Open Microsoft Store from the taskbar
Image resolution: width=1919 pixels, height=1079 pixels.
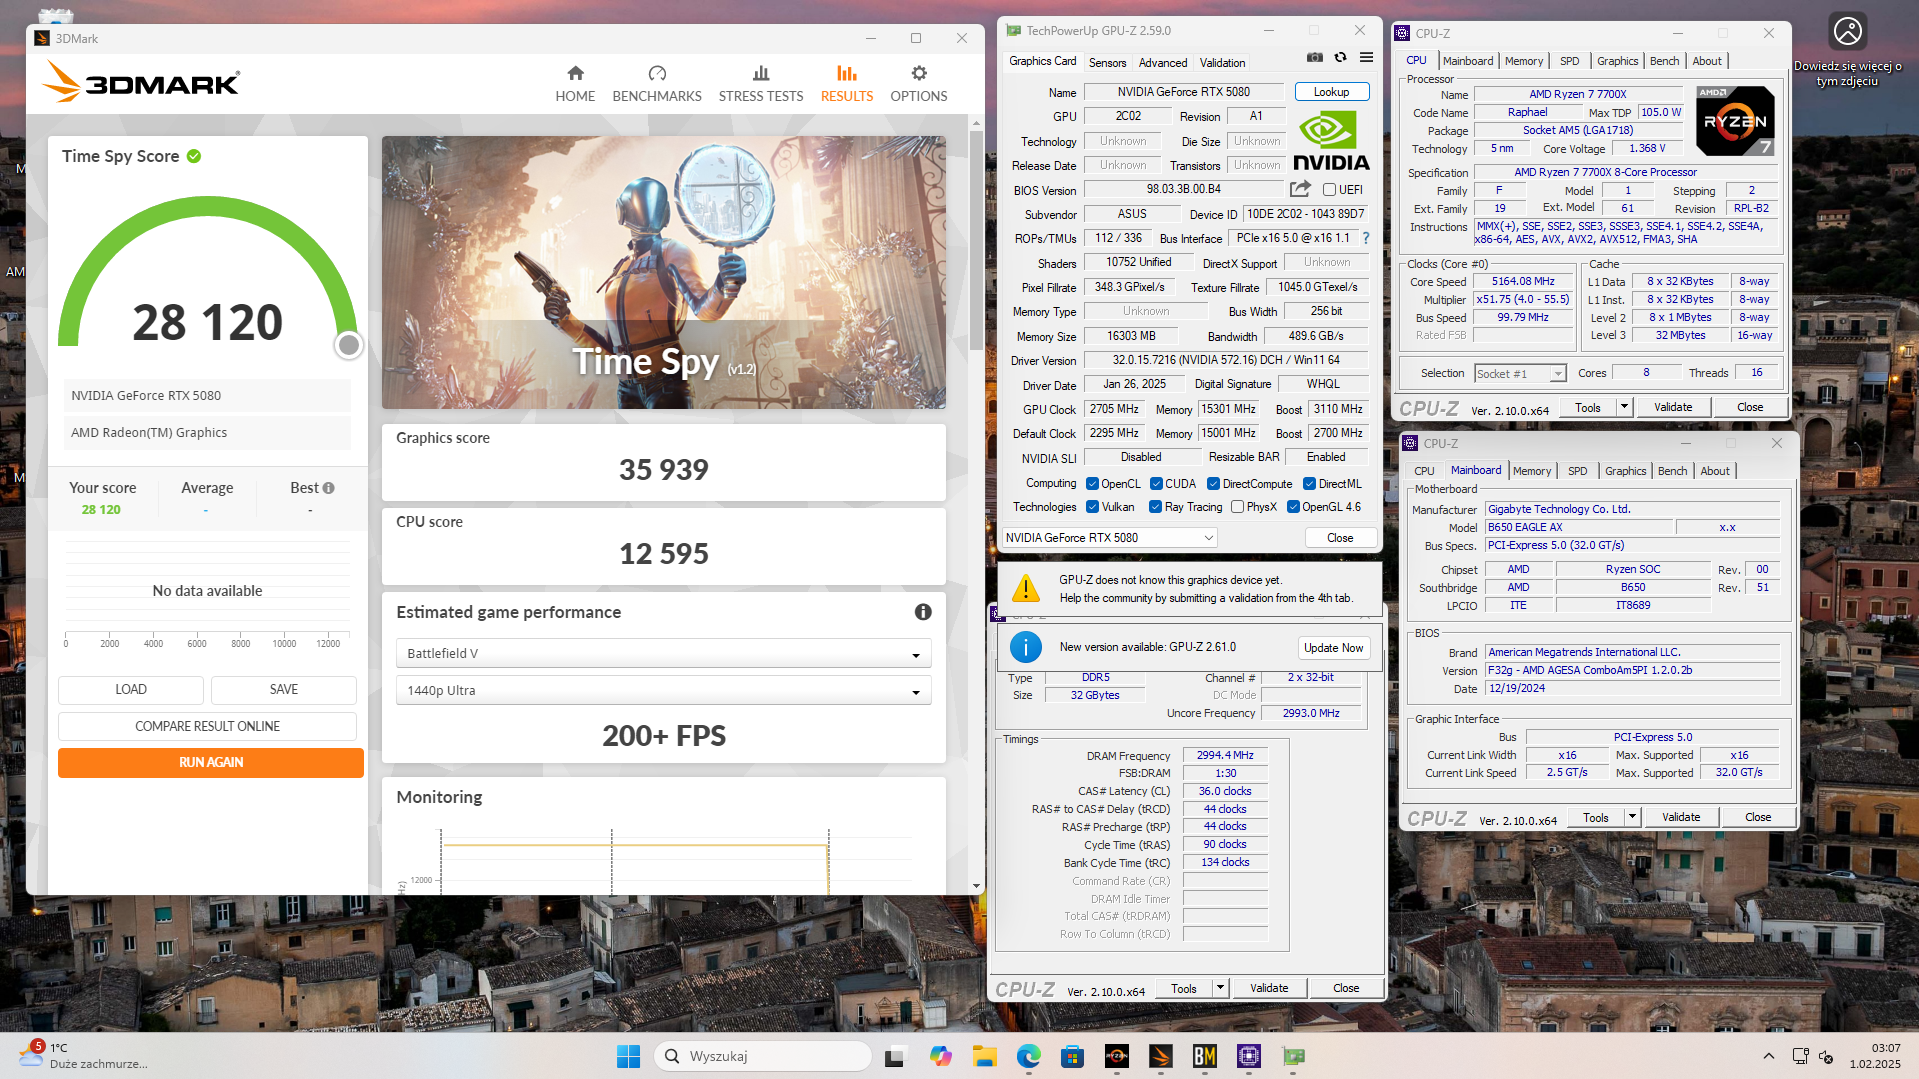point(1073,1056)
